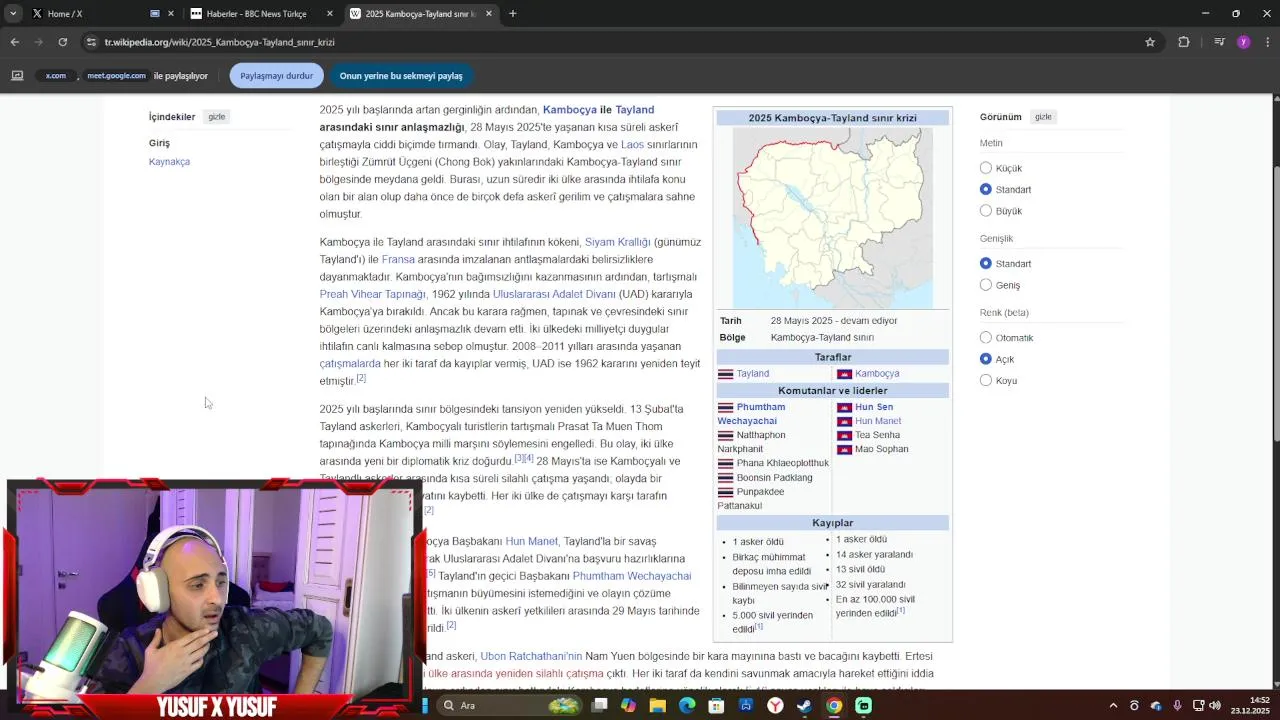This screenshot has width=1280, height=720.
Task: Switch to Haberler - BBC News Türkçe tab
Action: click(x=255, y=14)
